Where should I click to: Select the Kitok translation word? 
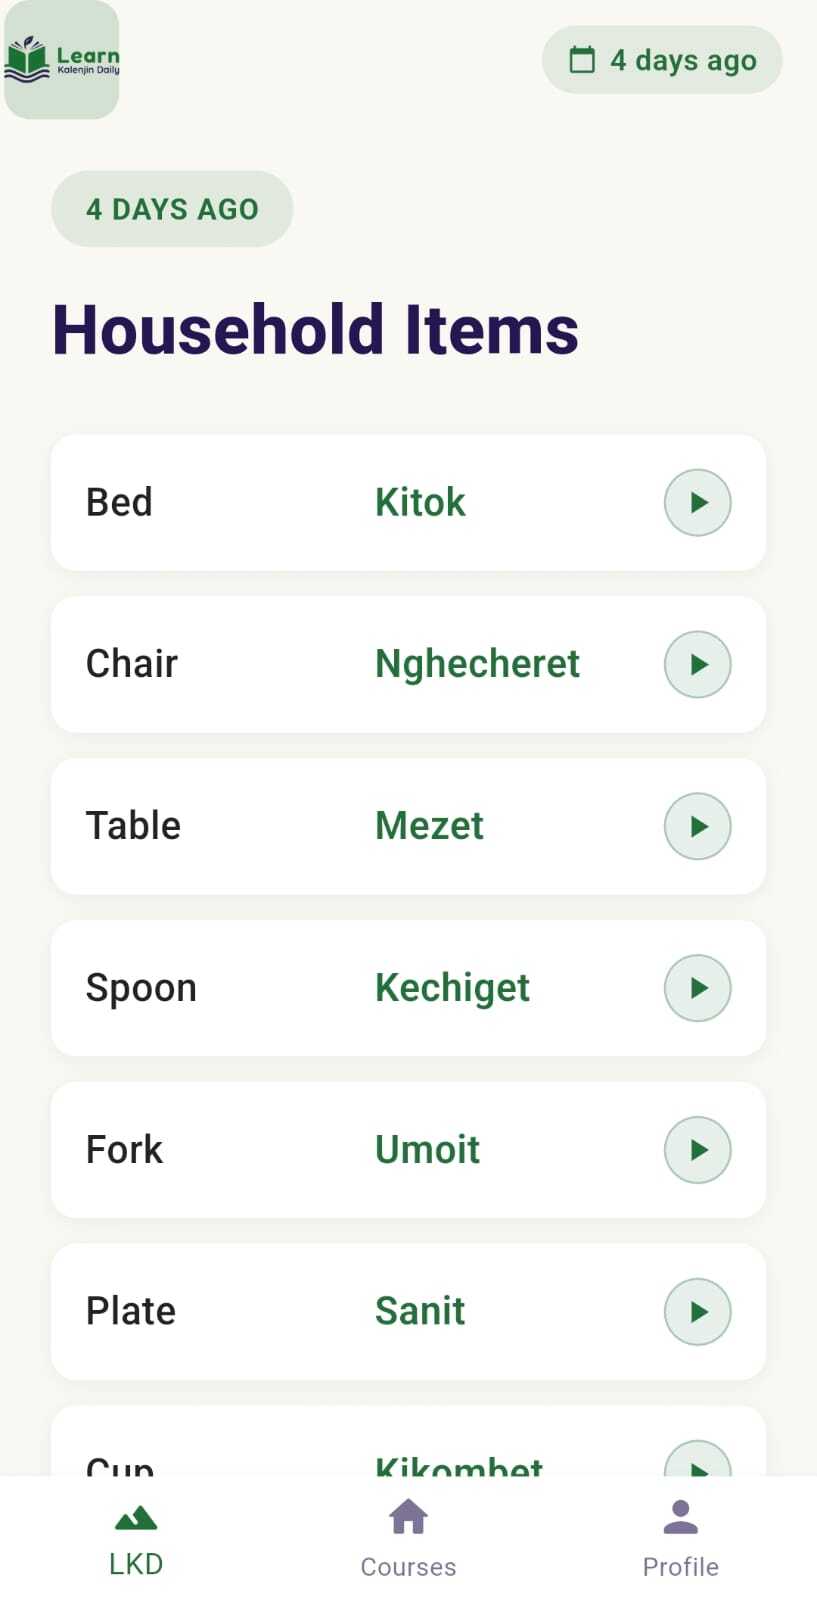[420, 502]
